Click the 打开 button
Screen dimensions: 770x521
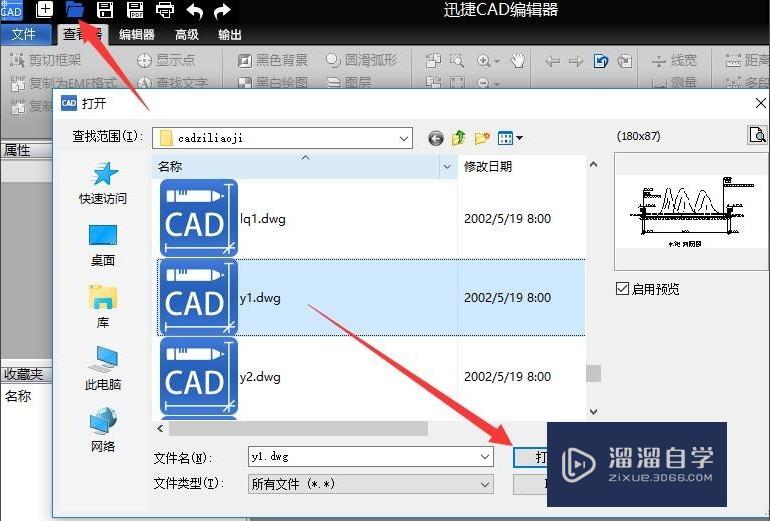point(530,457)
